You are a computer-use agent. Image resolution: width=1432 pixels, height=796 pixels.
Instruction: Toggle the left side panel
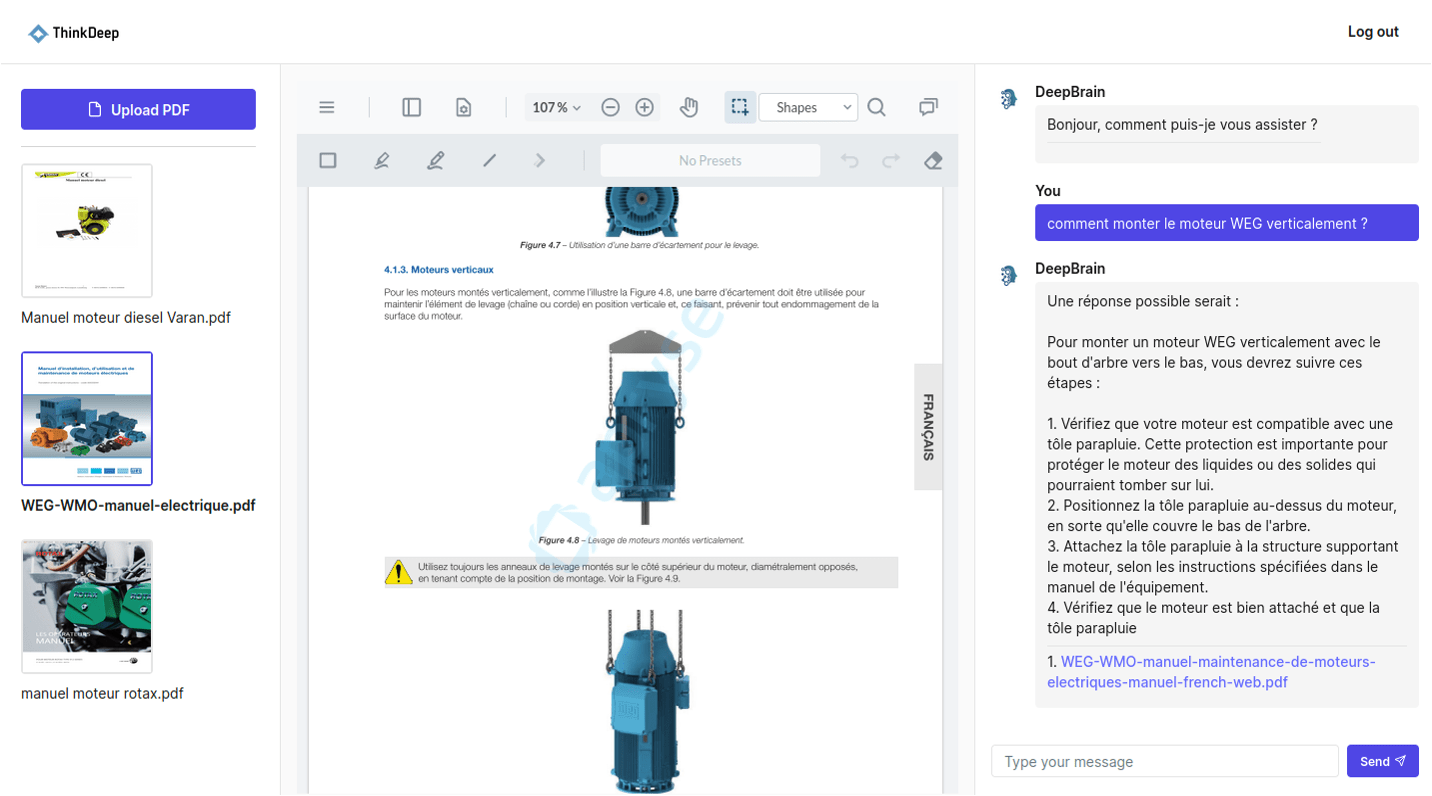pos(411,108)
